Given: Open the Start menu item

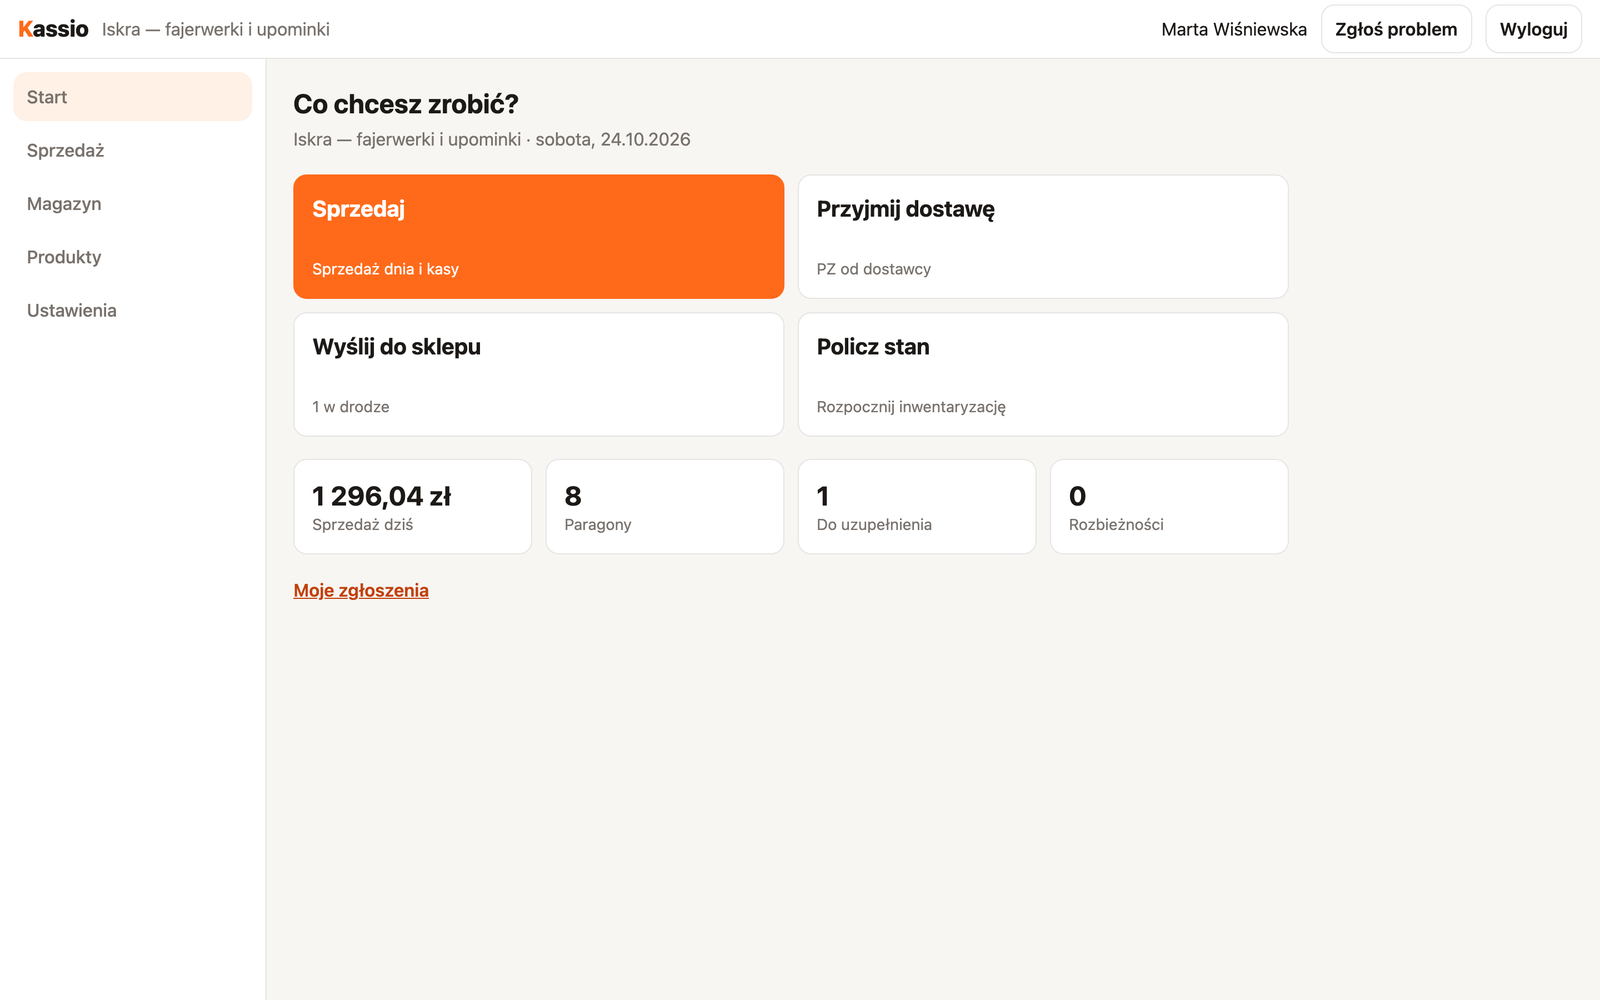Looking at the screenshot, I should click(133, 97).
